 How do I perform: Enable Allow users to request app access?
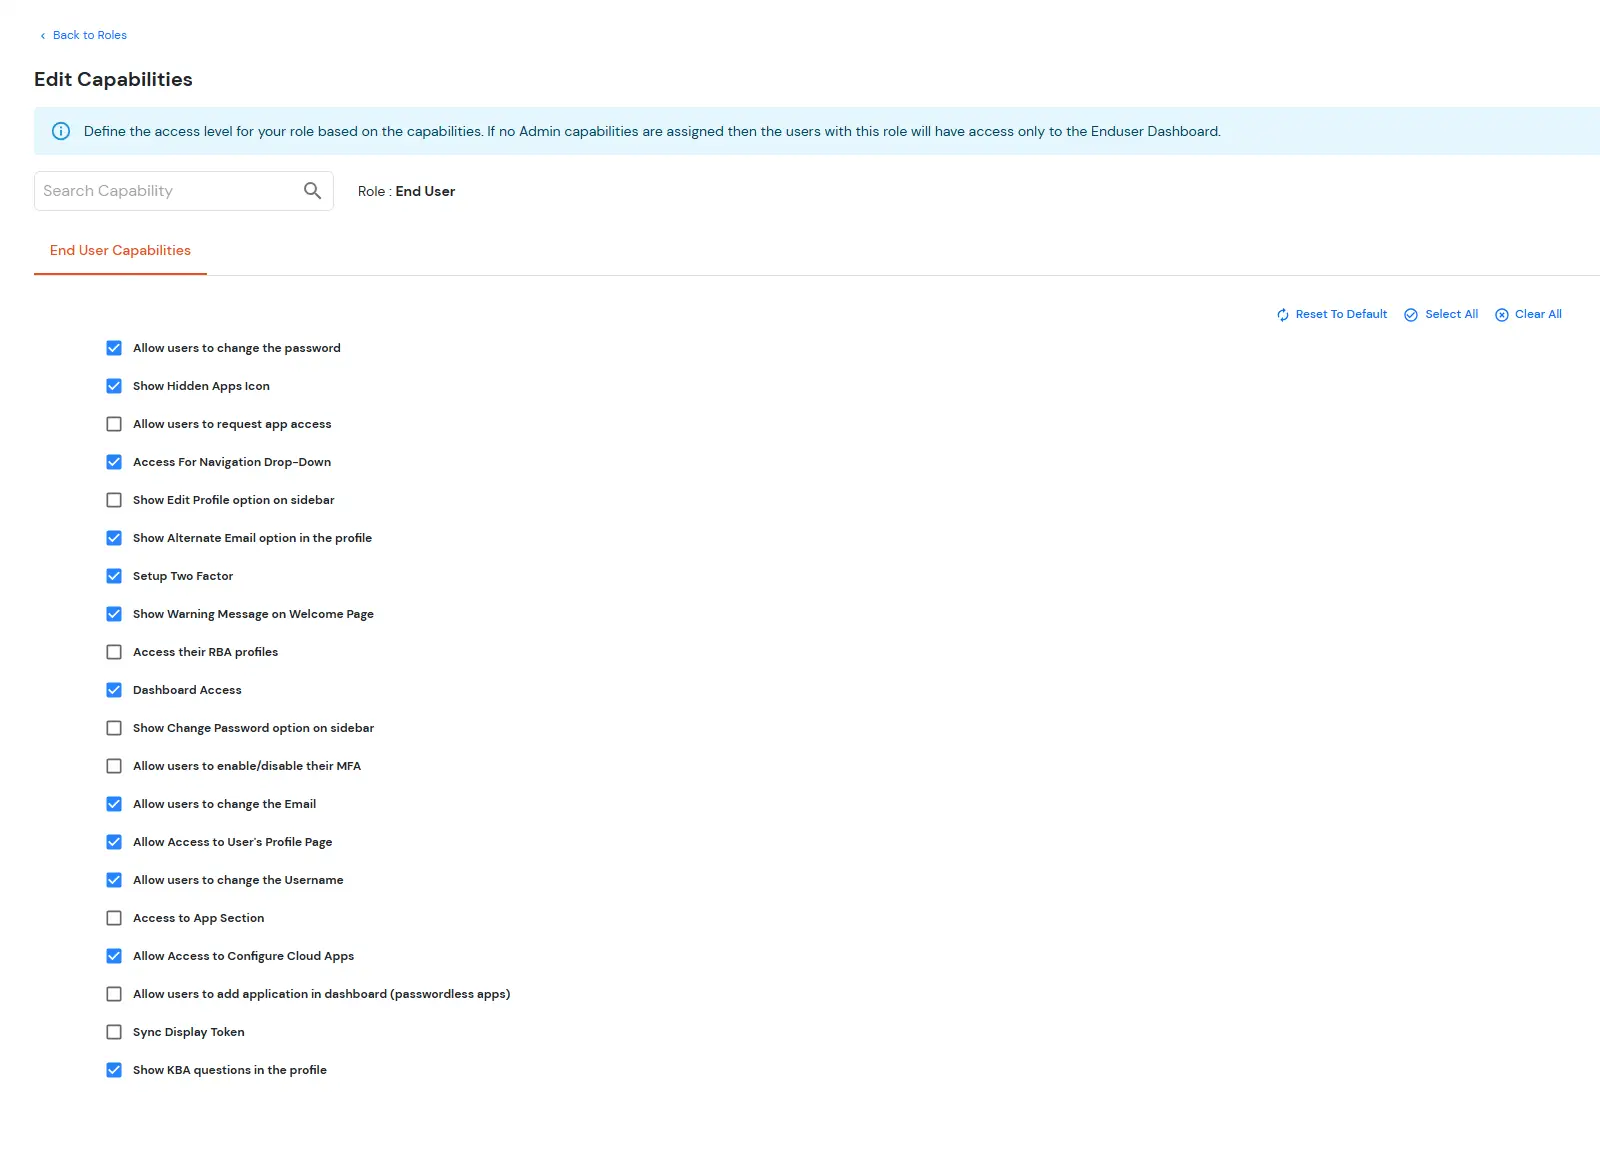(x=114, y=424)
